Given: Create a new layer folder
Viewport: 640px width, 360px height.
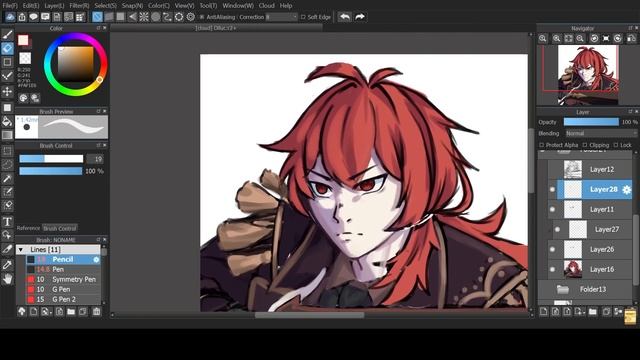Looking at the screenshot, I should [592, 312].
